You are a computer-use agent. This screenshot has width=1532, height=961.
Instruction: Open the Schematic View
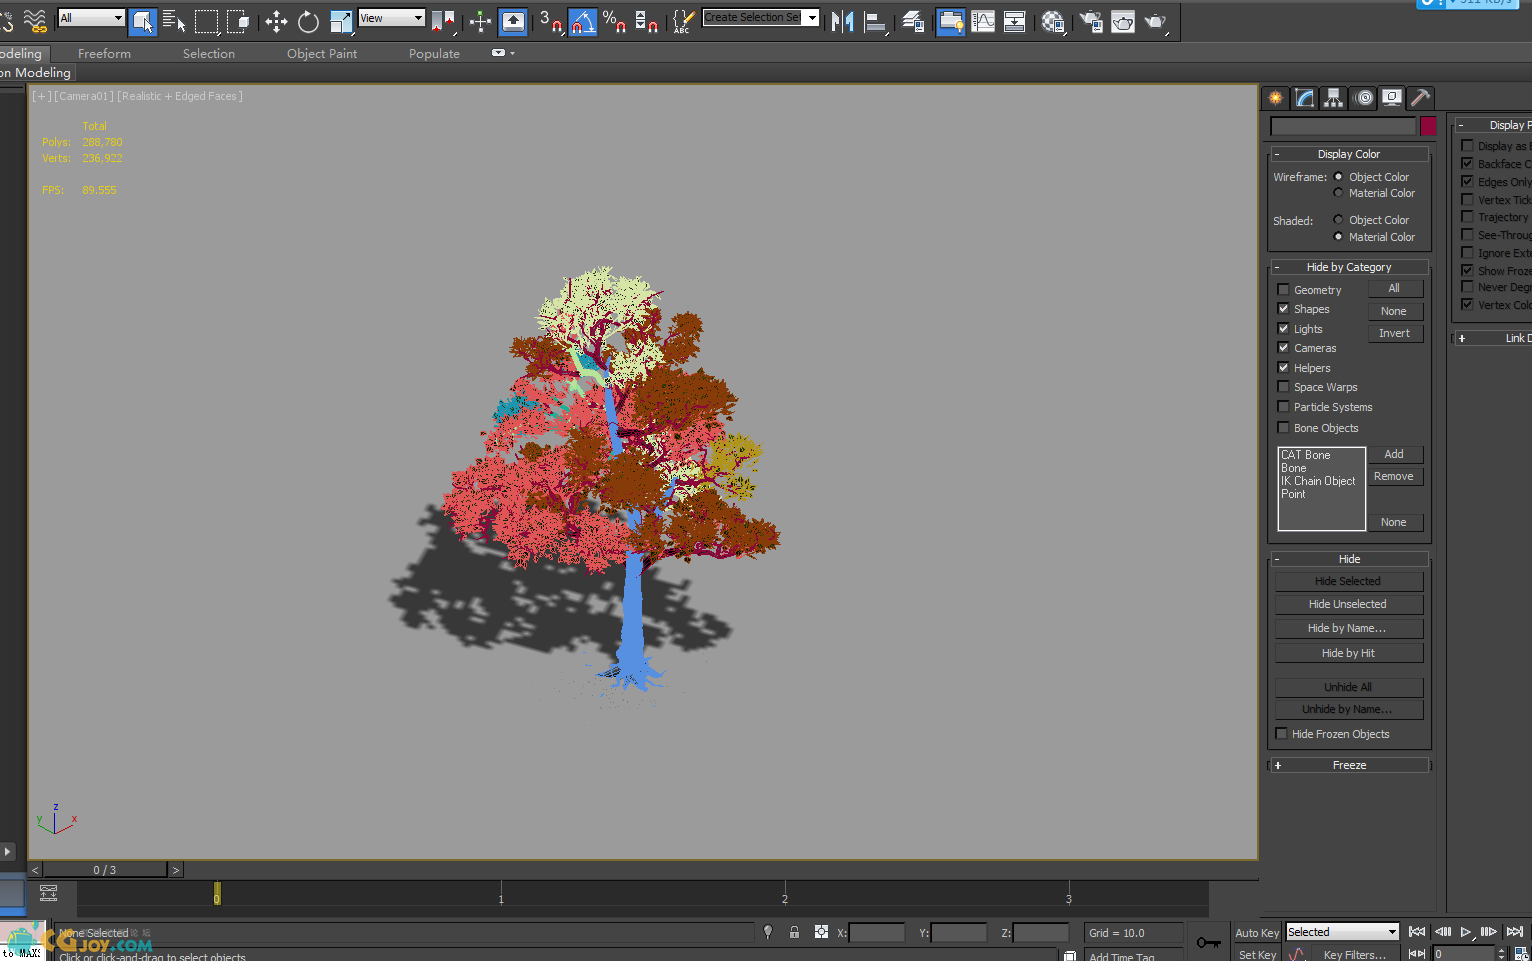1014,21
